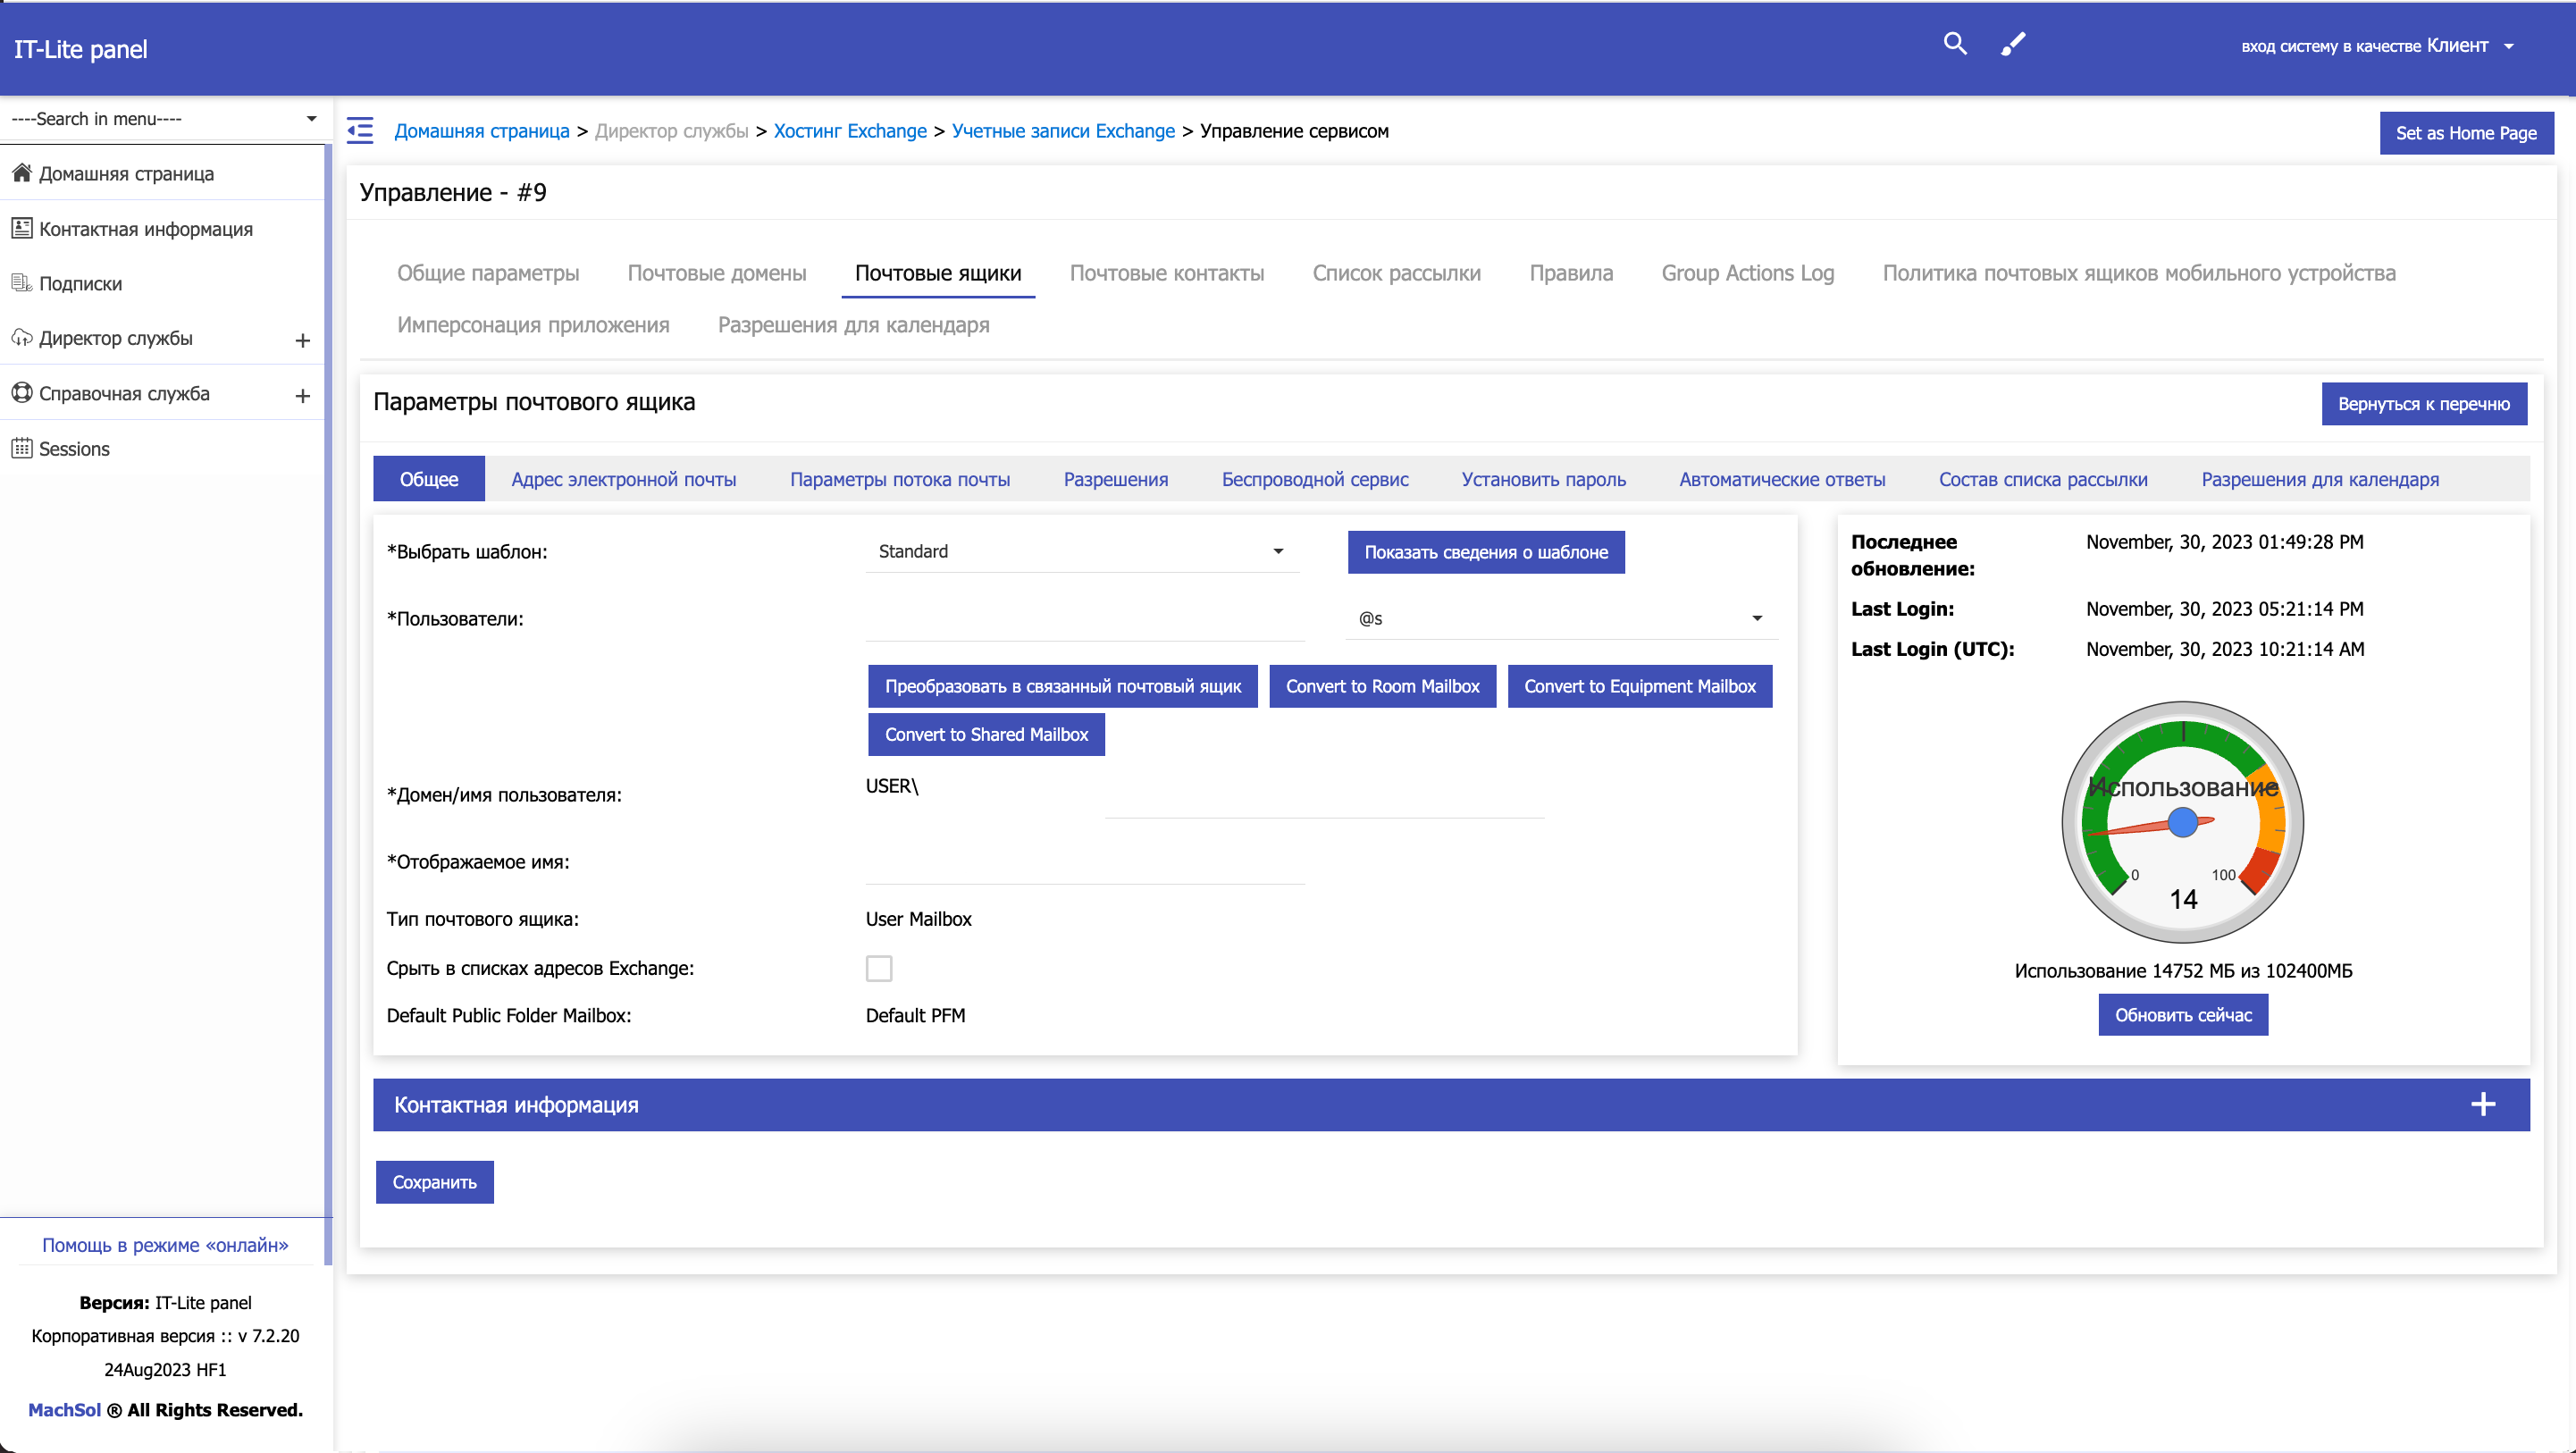Click Показать сведения о шаблоне button
The width and height of the screenshot is (2576, 1453).
pos(1486,552)
